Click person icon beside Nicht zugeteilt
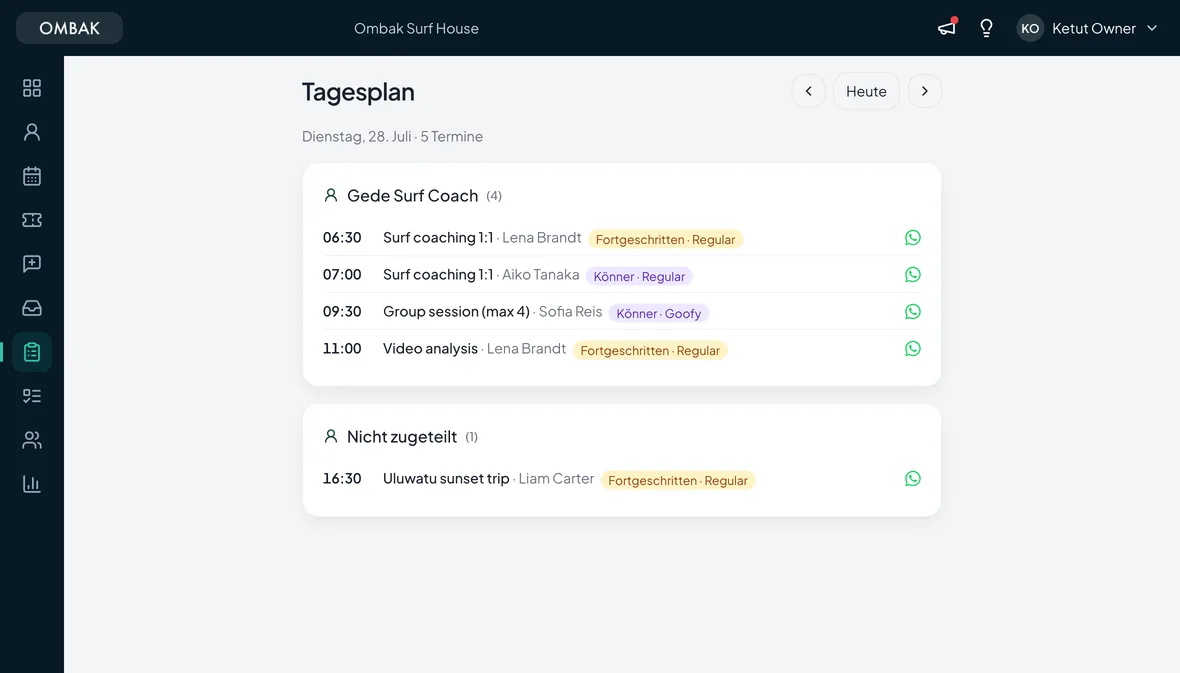Image resolution: width=1180 pixels, height=673 pixels. [330, 436]
